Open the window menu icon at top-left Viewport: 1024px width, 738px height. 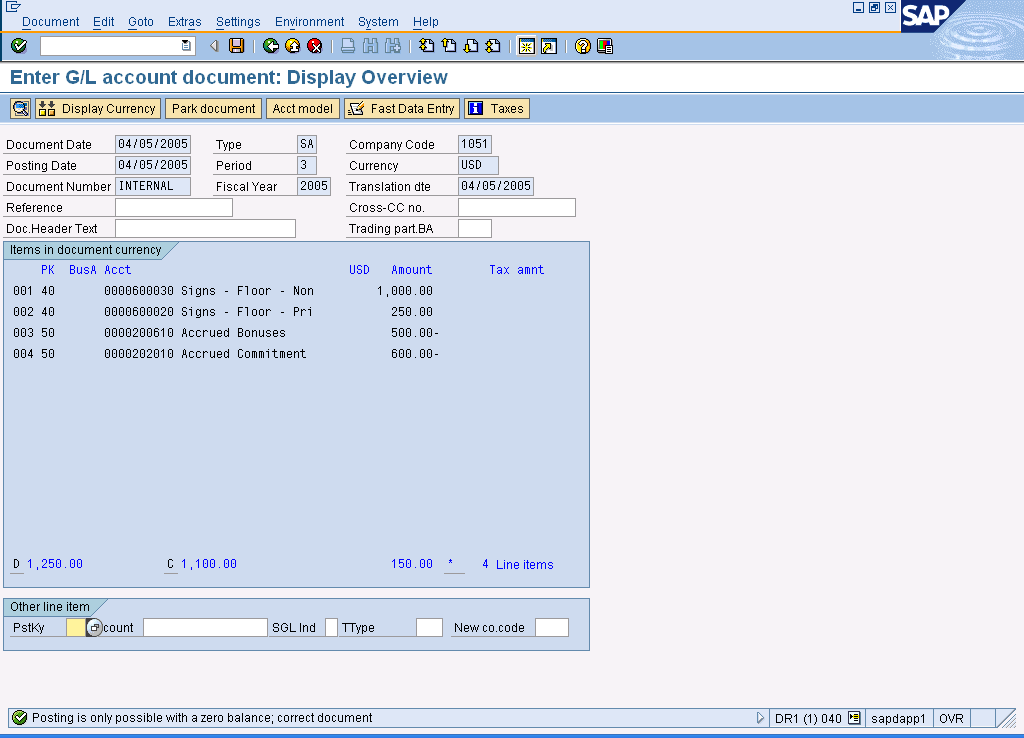13,7
